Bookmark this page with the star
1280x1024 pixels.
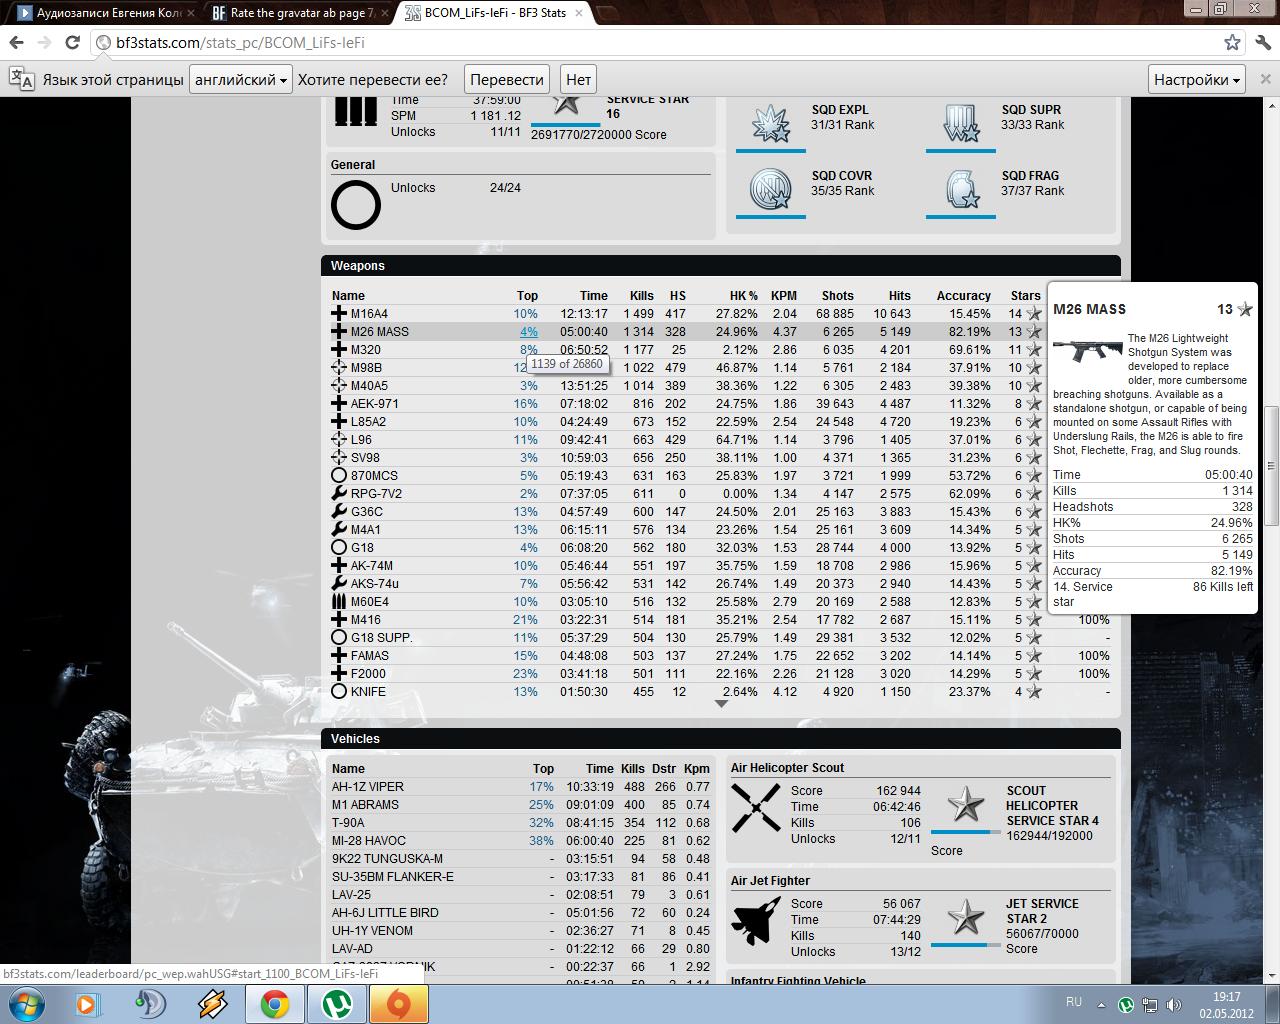[x=1232, y=43]
